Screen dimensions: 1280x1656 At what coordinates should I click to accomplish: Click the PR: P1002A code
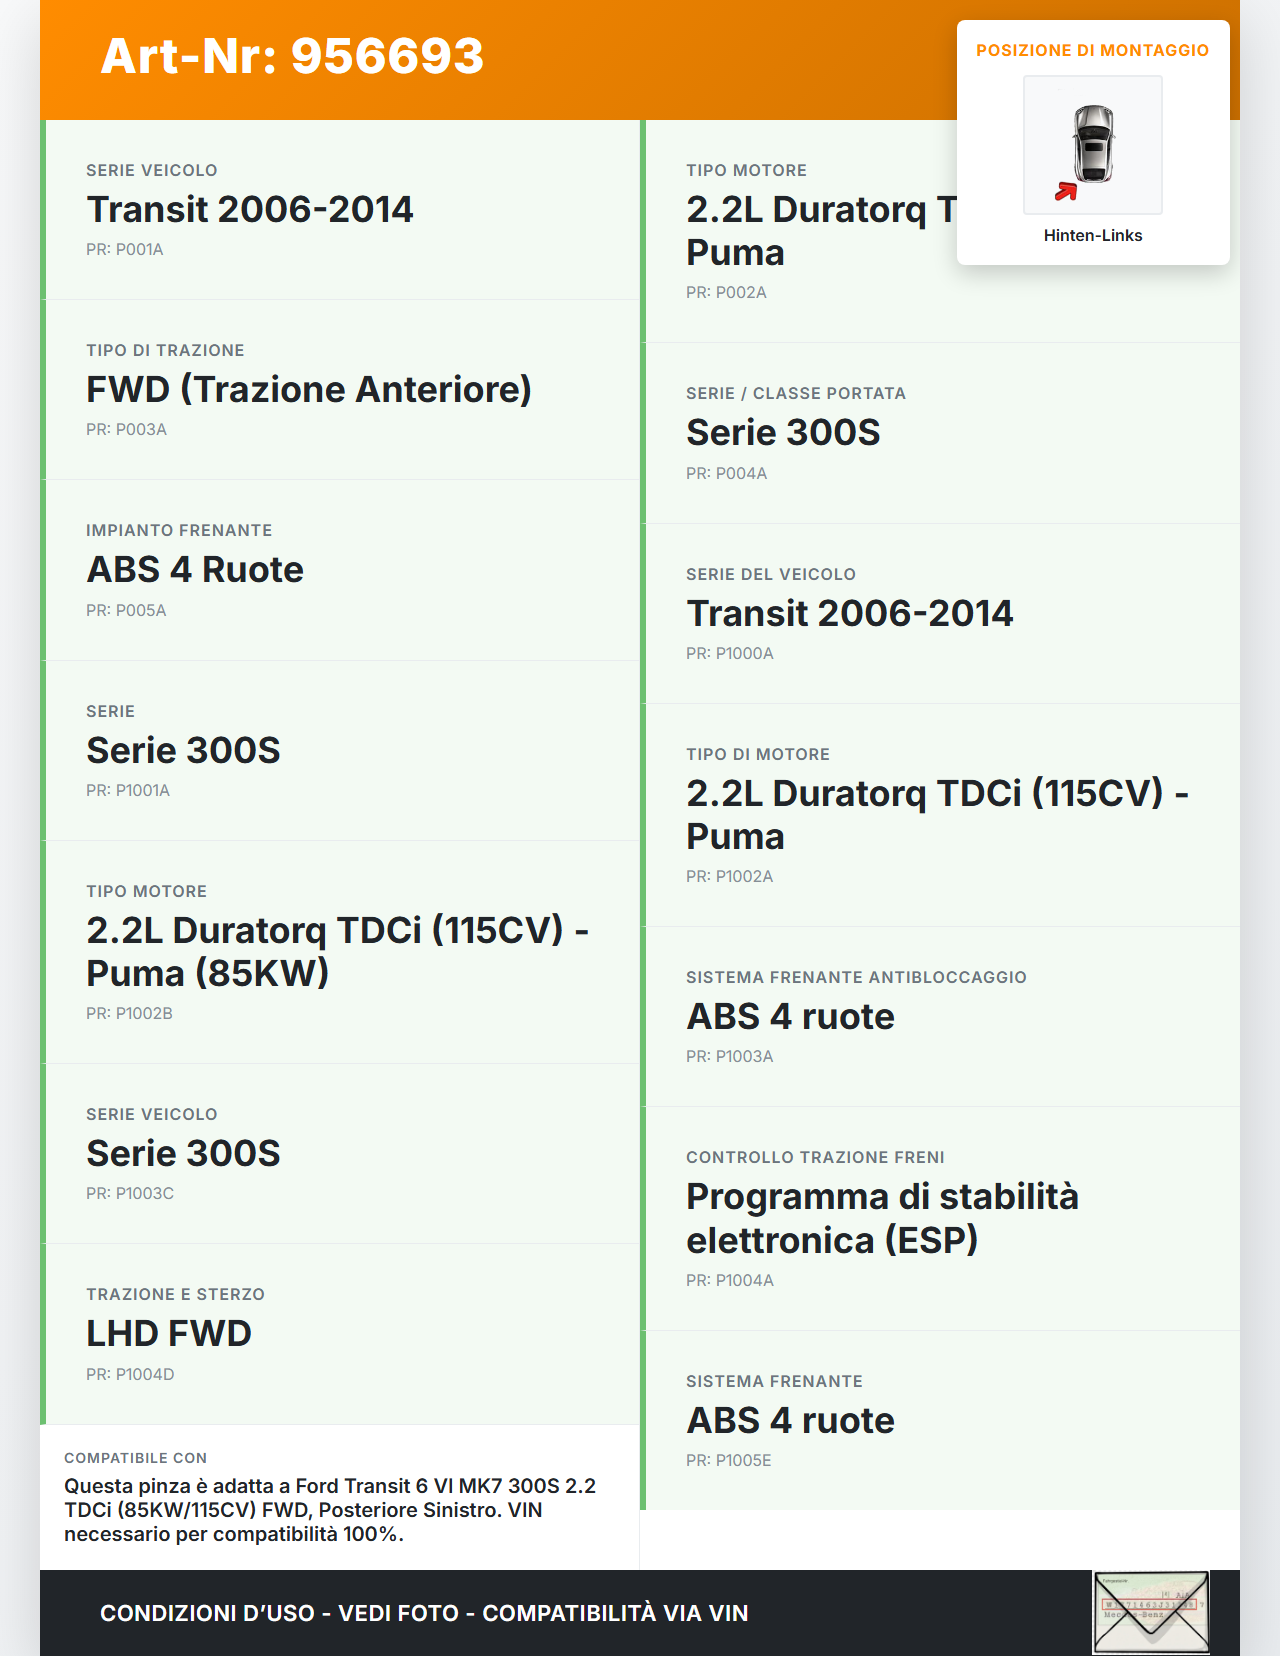(x=729, y=876)
